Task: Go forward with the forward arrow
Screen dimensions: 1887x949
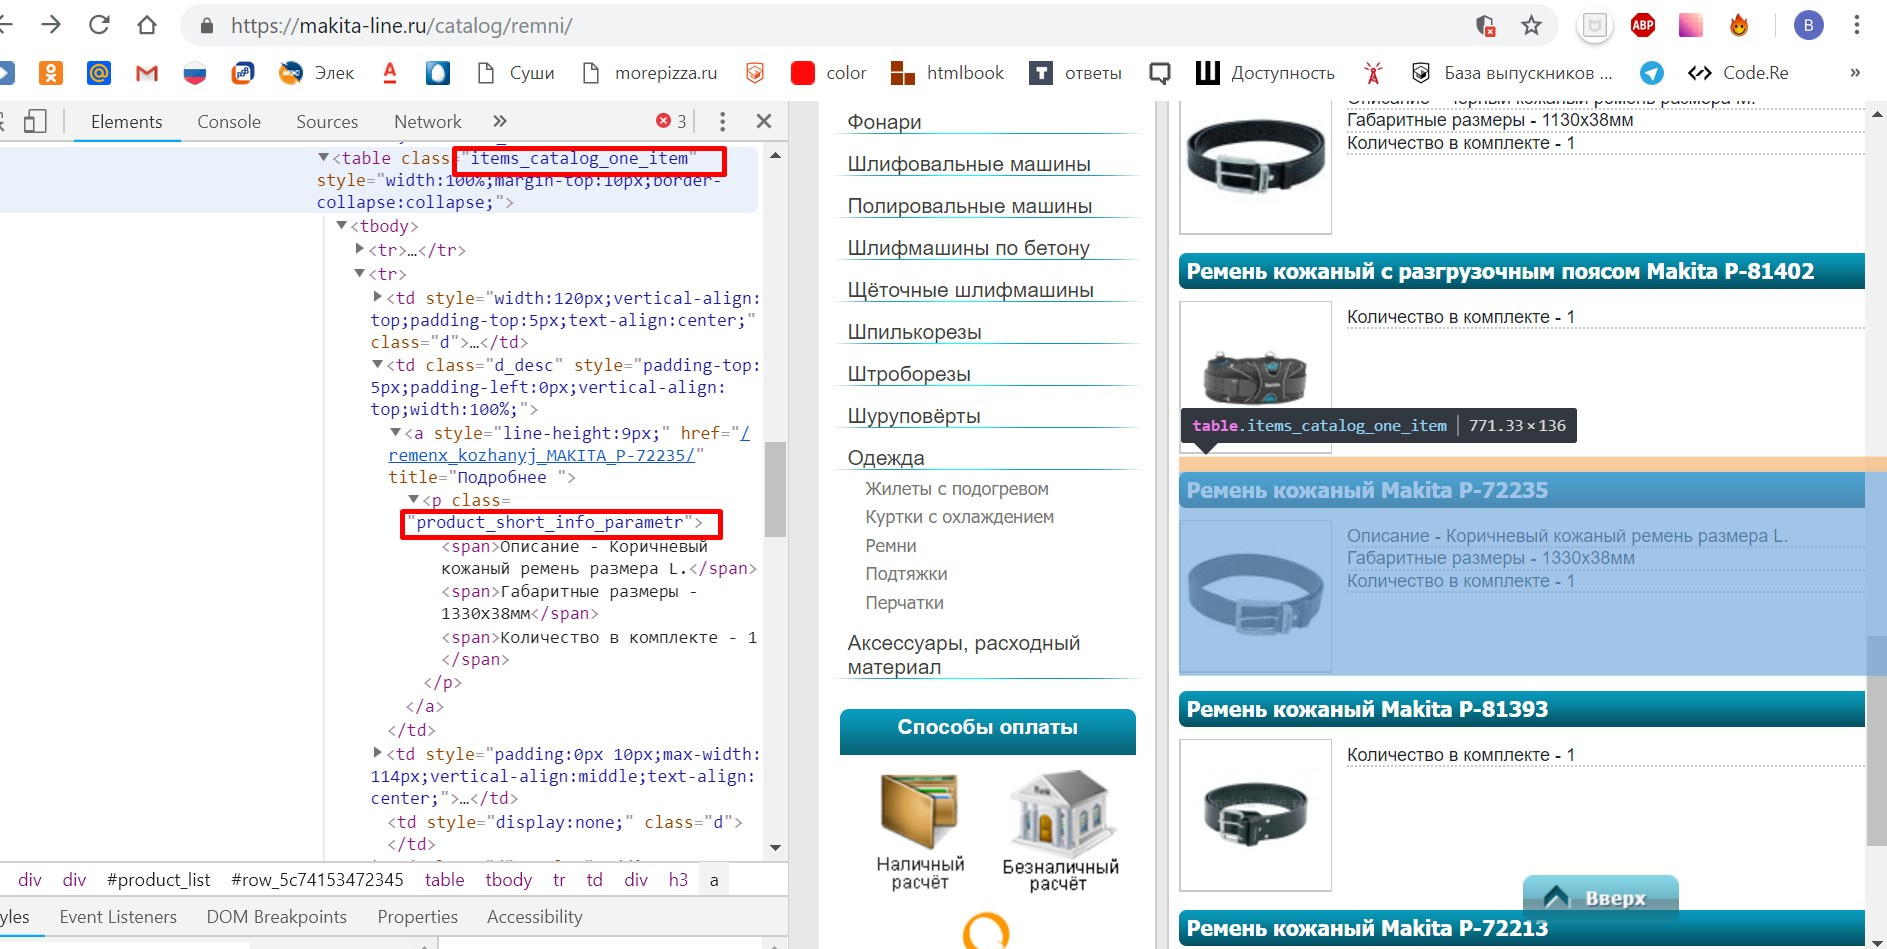Action: [51, 25]
